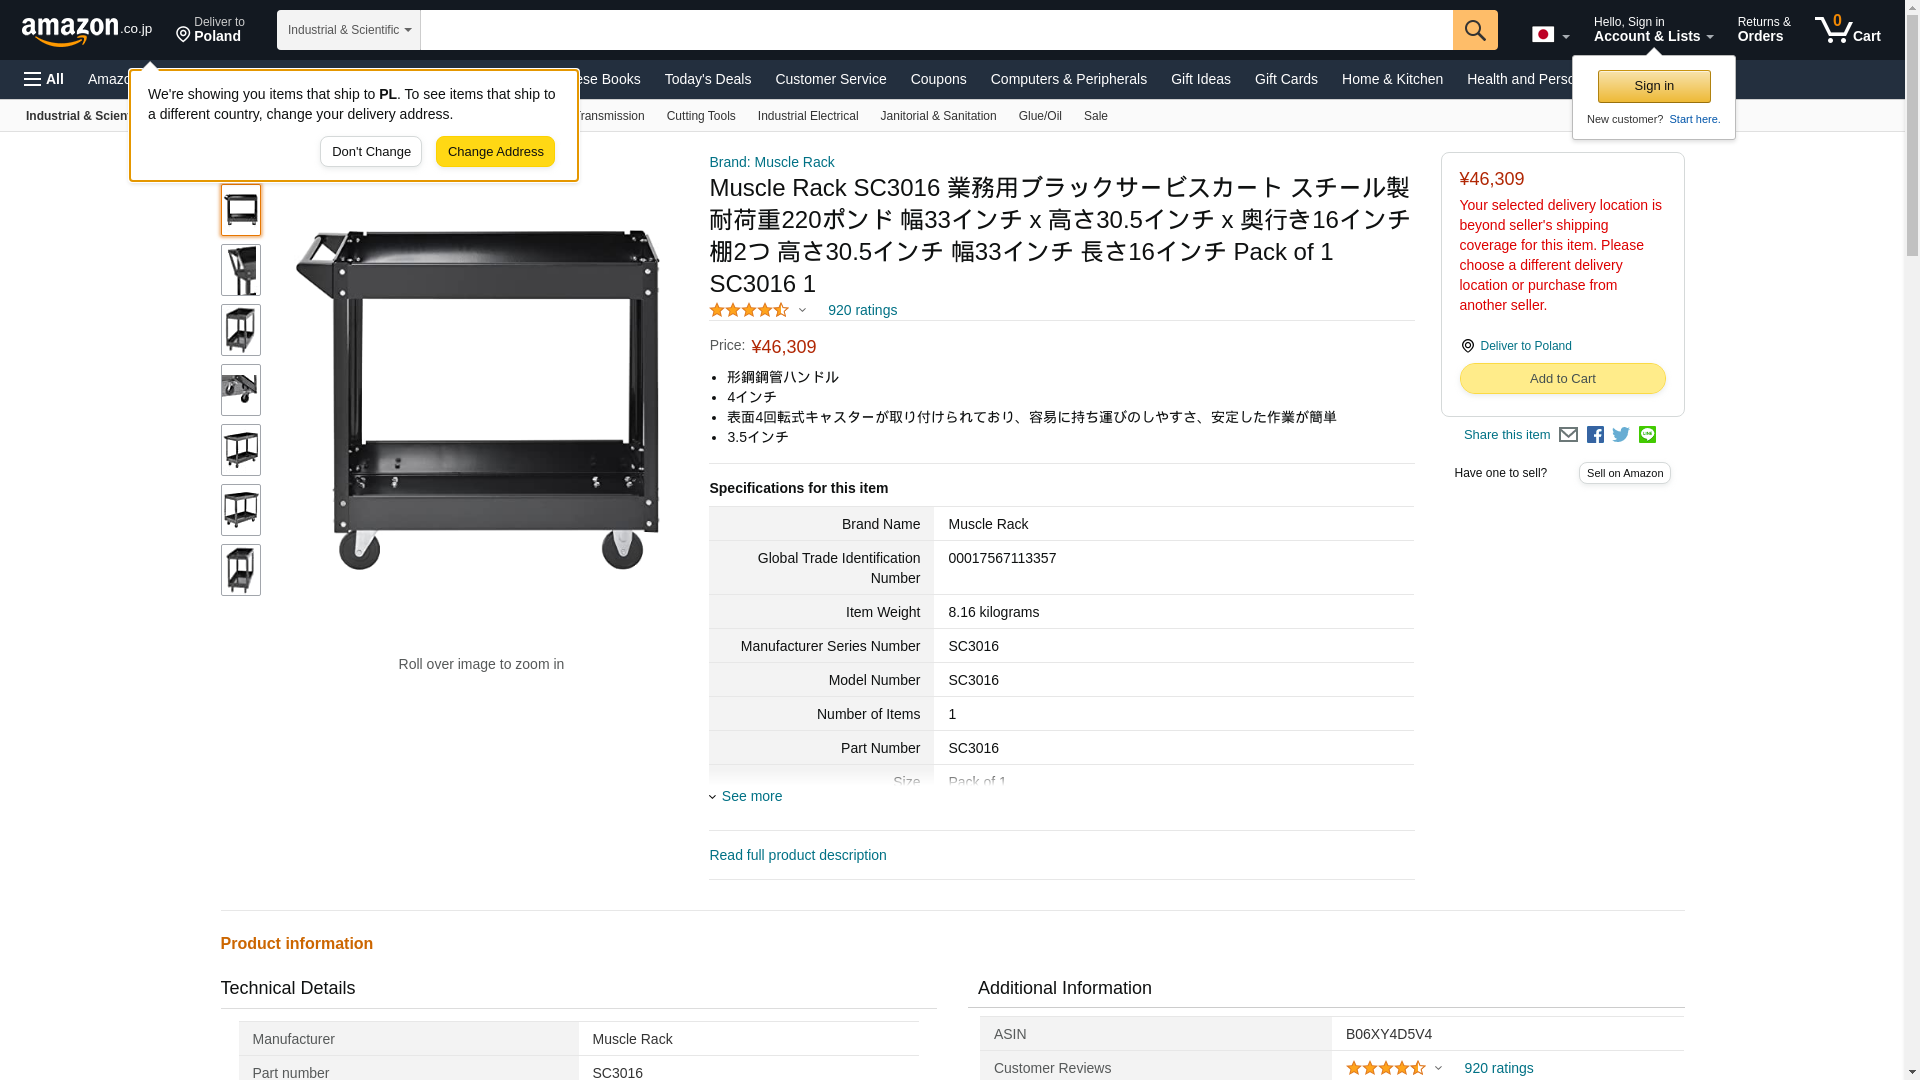Open the Read full product description link

coord(797,855)
